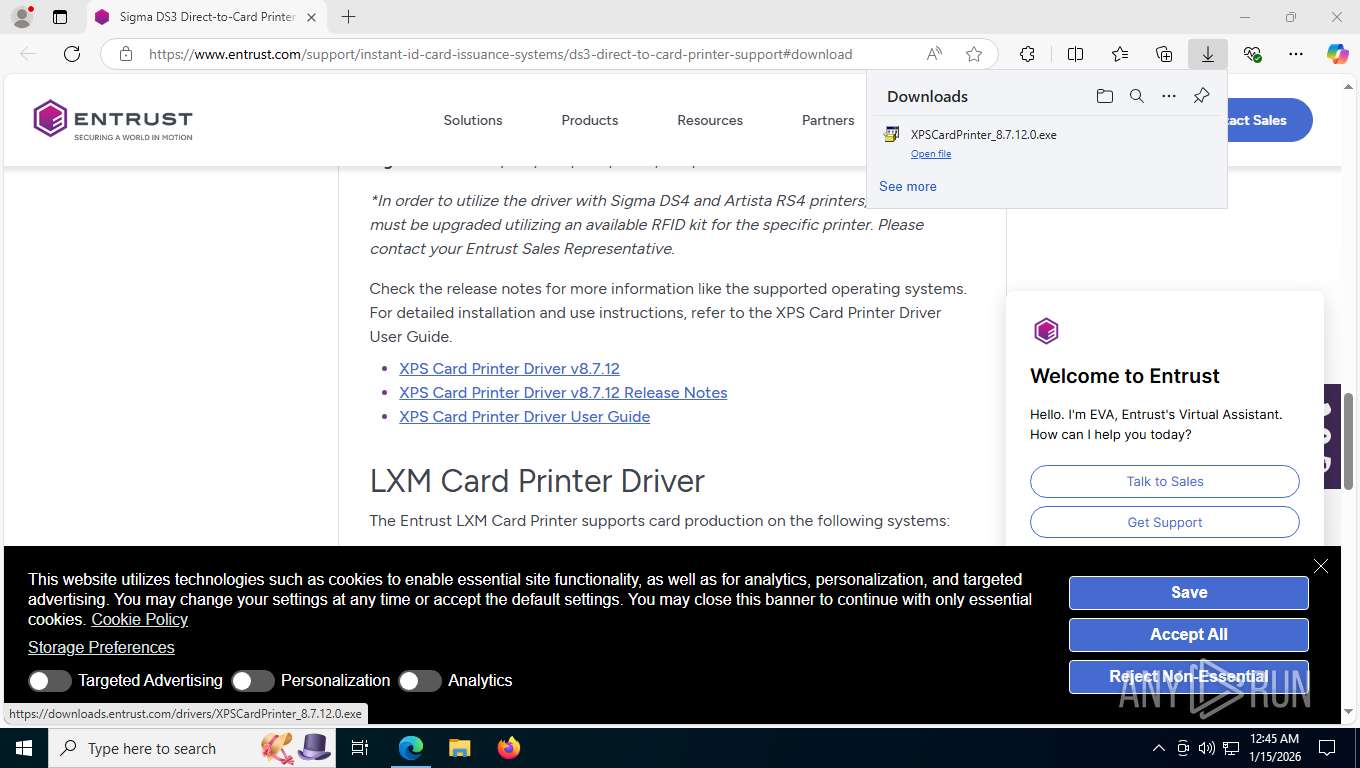Screen dimensions: 1360x768
Task: Accept All cookies
Action: click(x=1189, y=634)
